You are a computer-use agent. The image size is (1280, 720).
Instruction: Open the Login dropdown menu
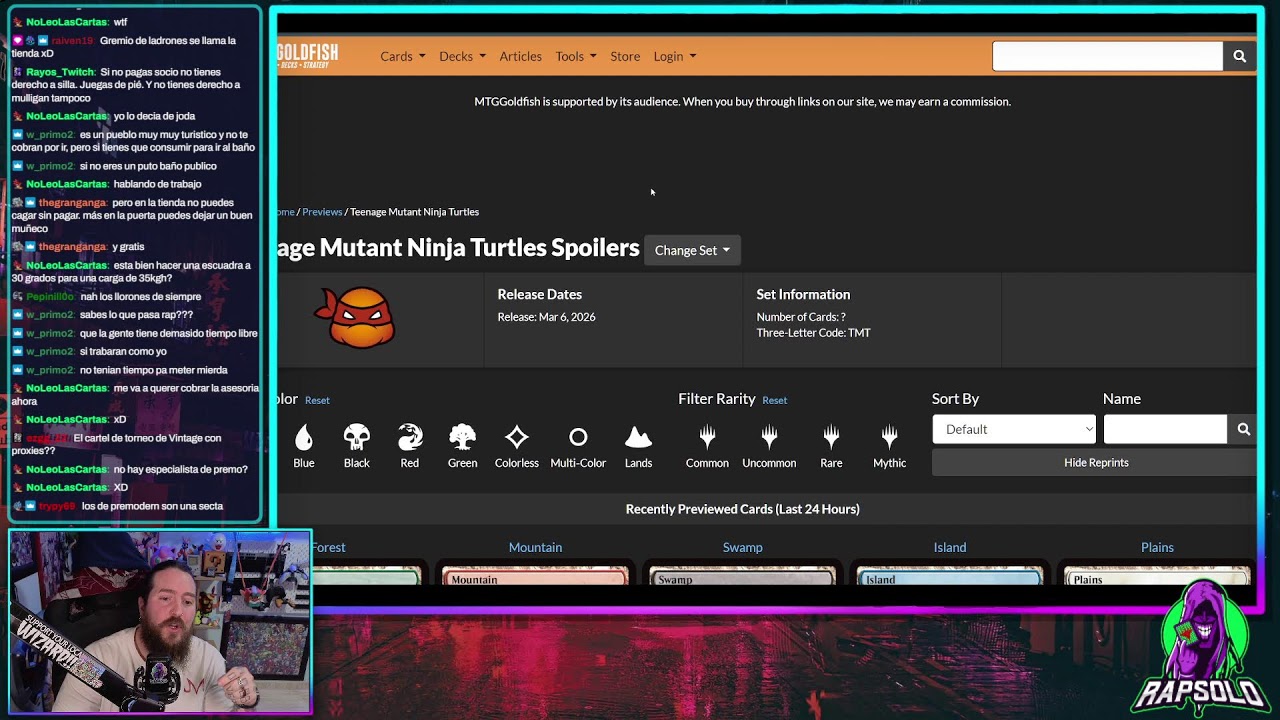675,56
